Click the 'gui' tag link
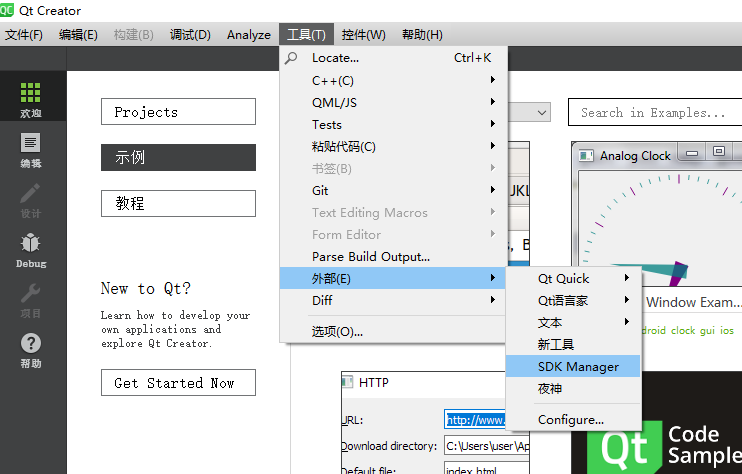742x474 pixels. (x=707, y=330)
